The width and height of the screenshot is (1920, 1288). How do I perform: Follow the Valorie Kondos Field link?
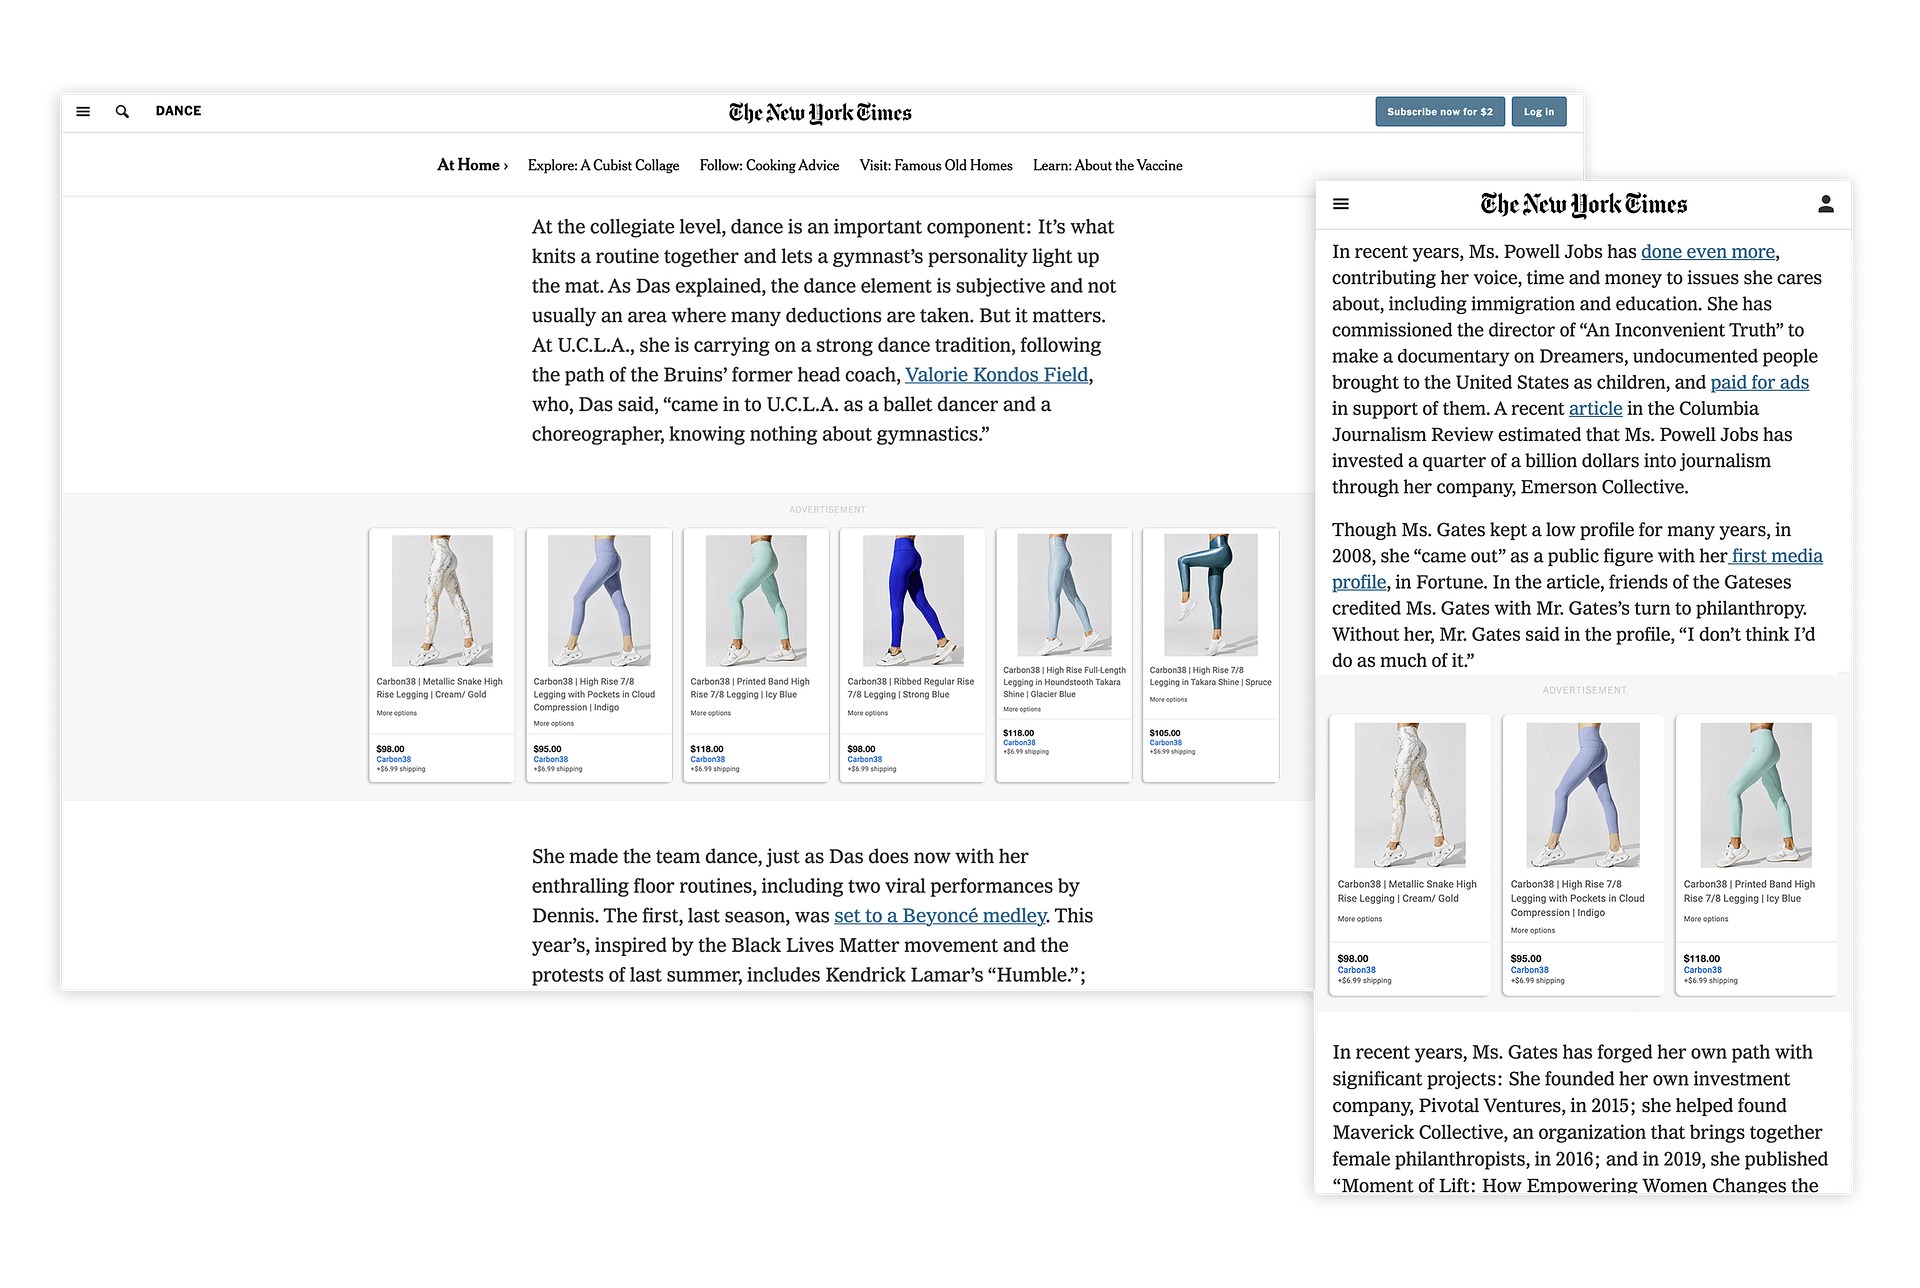[996, 375]
